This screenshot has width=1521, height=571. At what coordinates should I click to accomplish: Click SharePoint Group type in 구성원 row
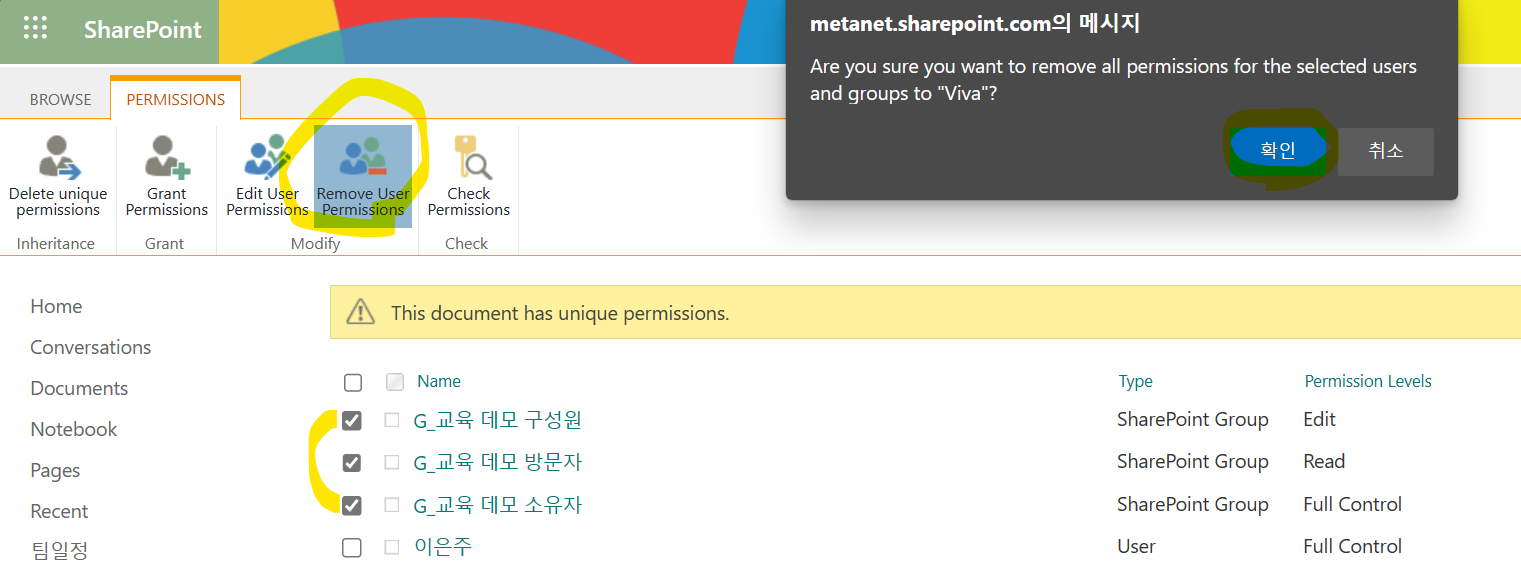tap(1193, 419)
